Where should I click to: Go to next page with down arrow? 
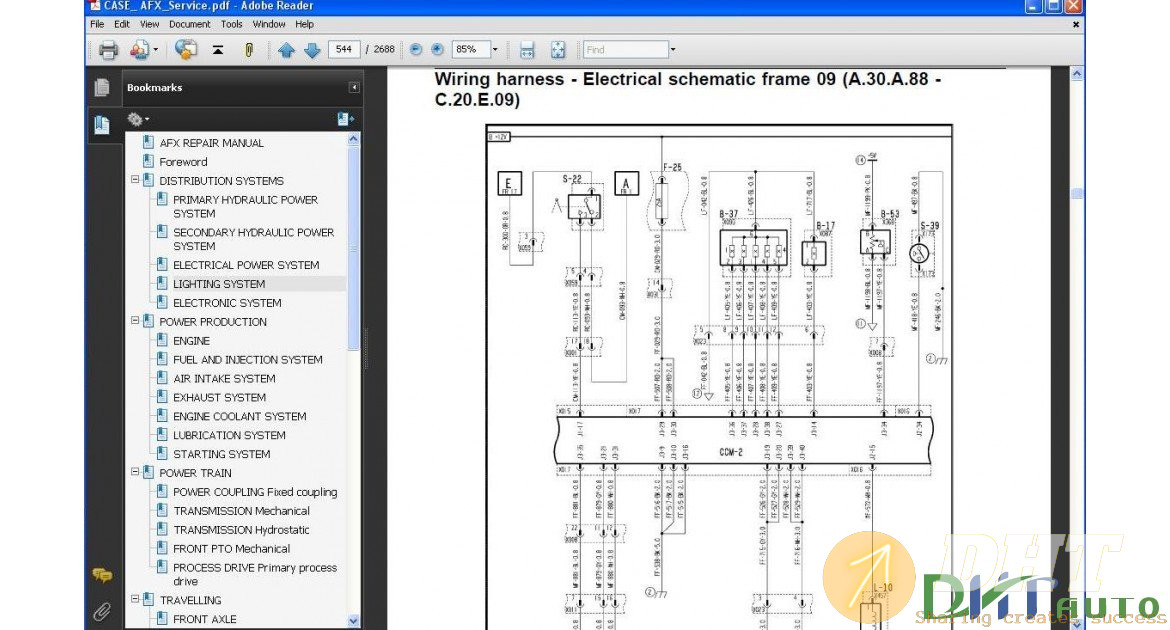(312, 50)
